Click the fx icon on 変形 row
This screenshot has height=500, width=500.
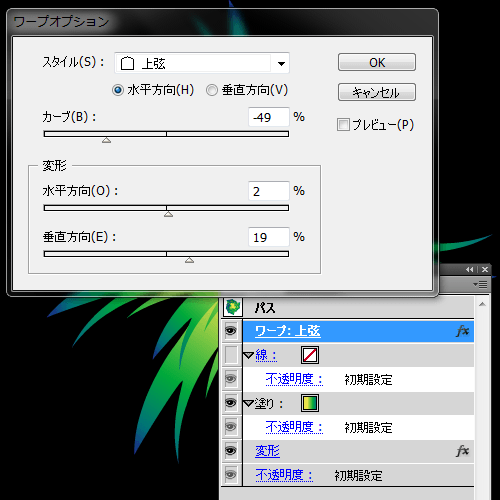[462, 451]
